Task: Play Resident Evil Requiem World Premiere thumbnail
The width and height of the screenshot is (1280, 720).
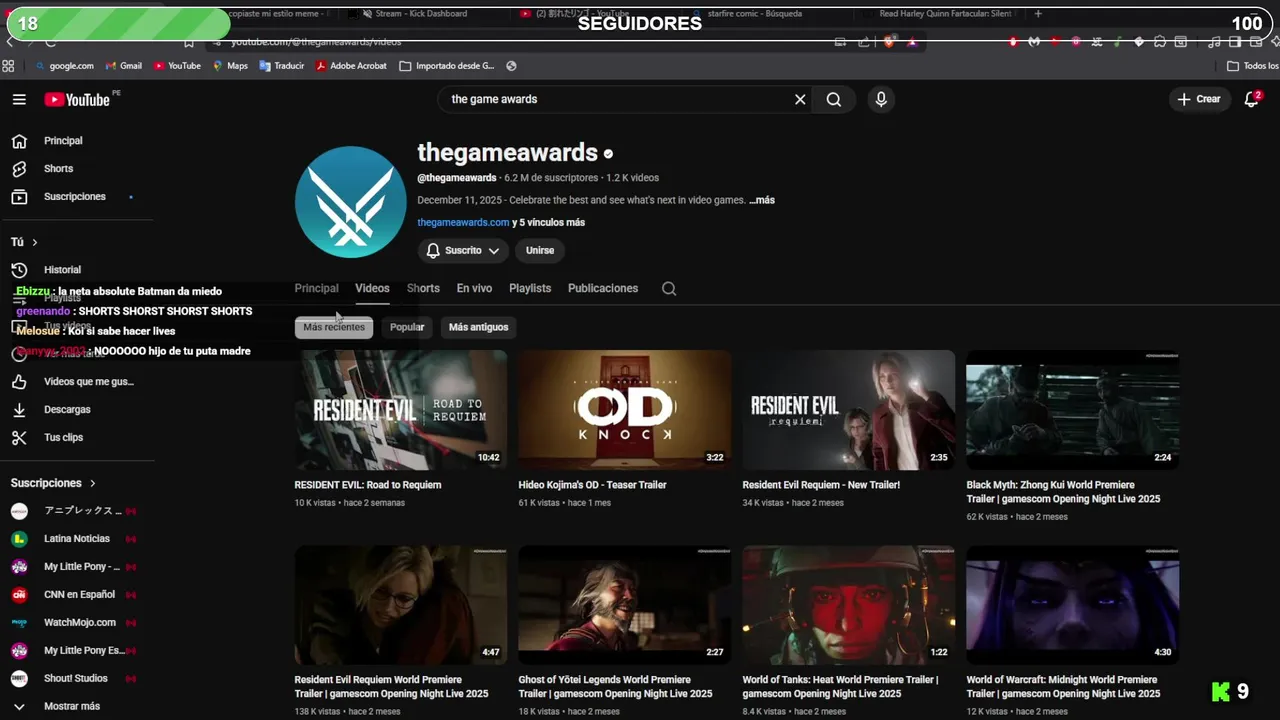Action: 401,605
